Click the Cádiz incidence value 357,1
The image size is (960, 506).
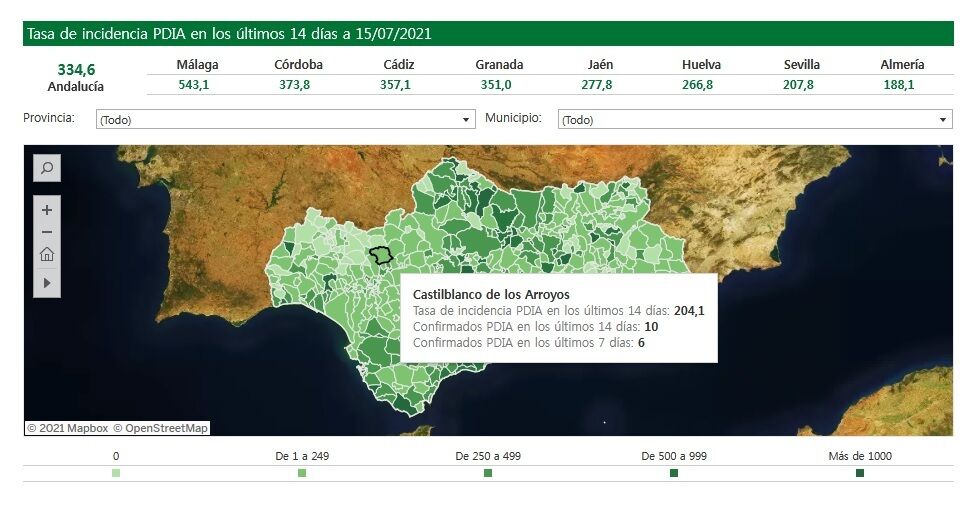[x=396, y=85]
